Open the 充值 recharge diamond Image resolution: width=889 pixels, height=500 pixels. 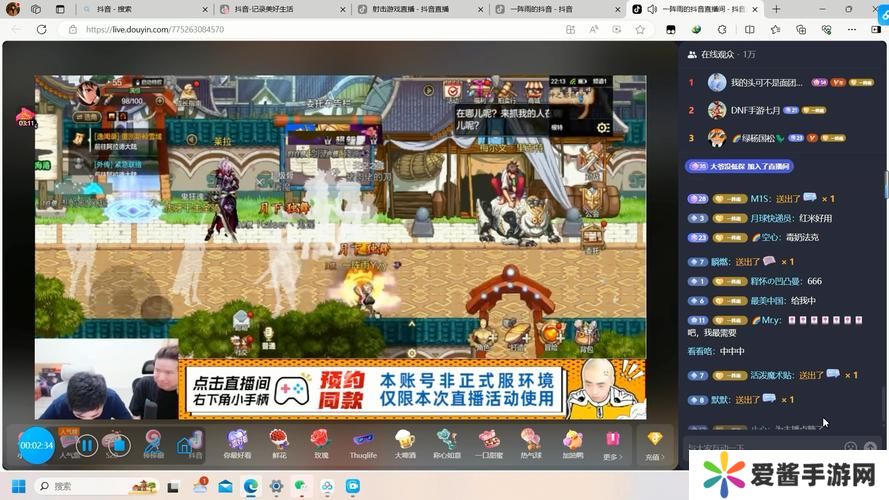coord(655,443)
